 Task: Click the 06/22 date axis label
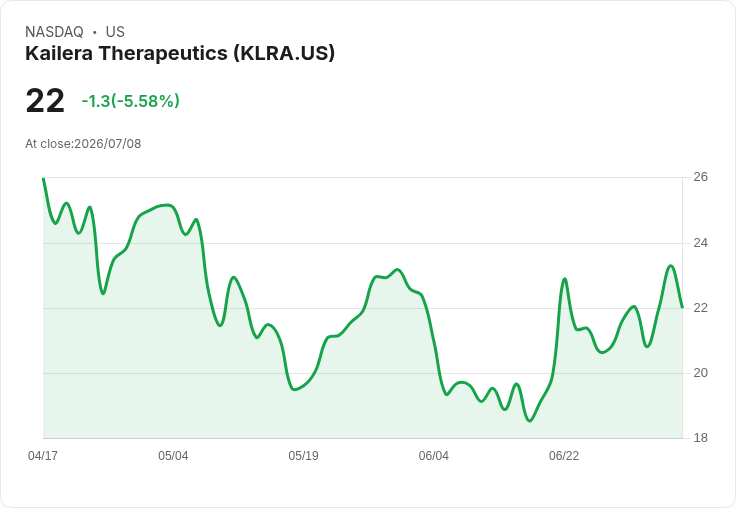pyautogui.click(x=564, y=456)
